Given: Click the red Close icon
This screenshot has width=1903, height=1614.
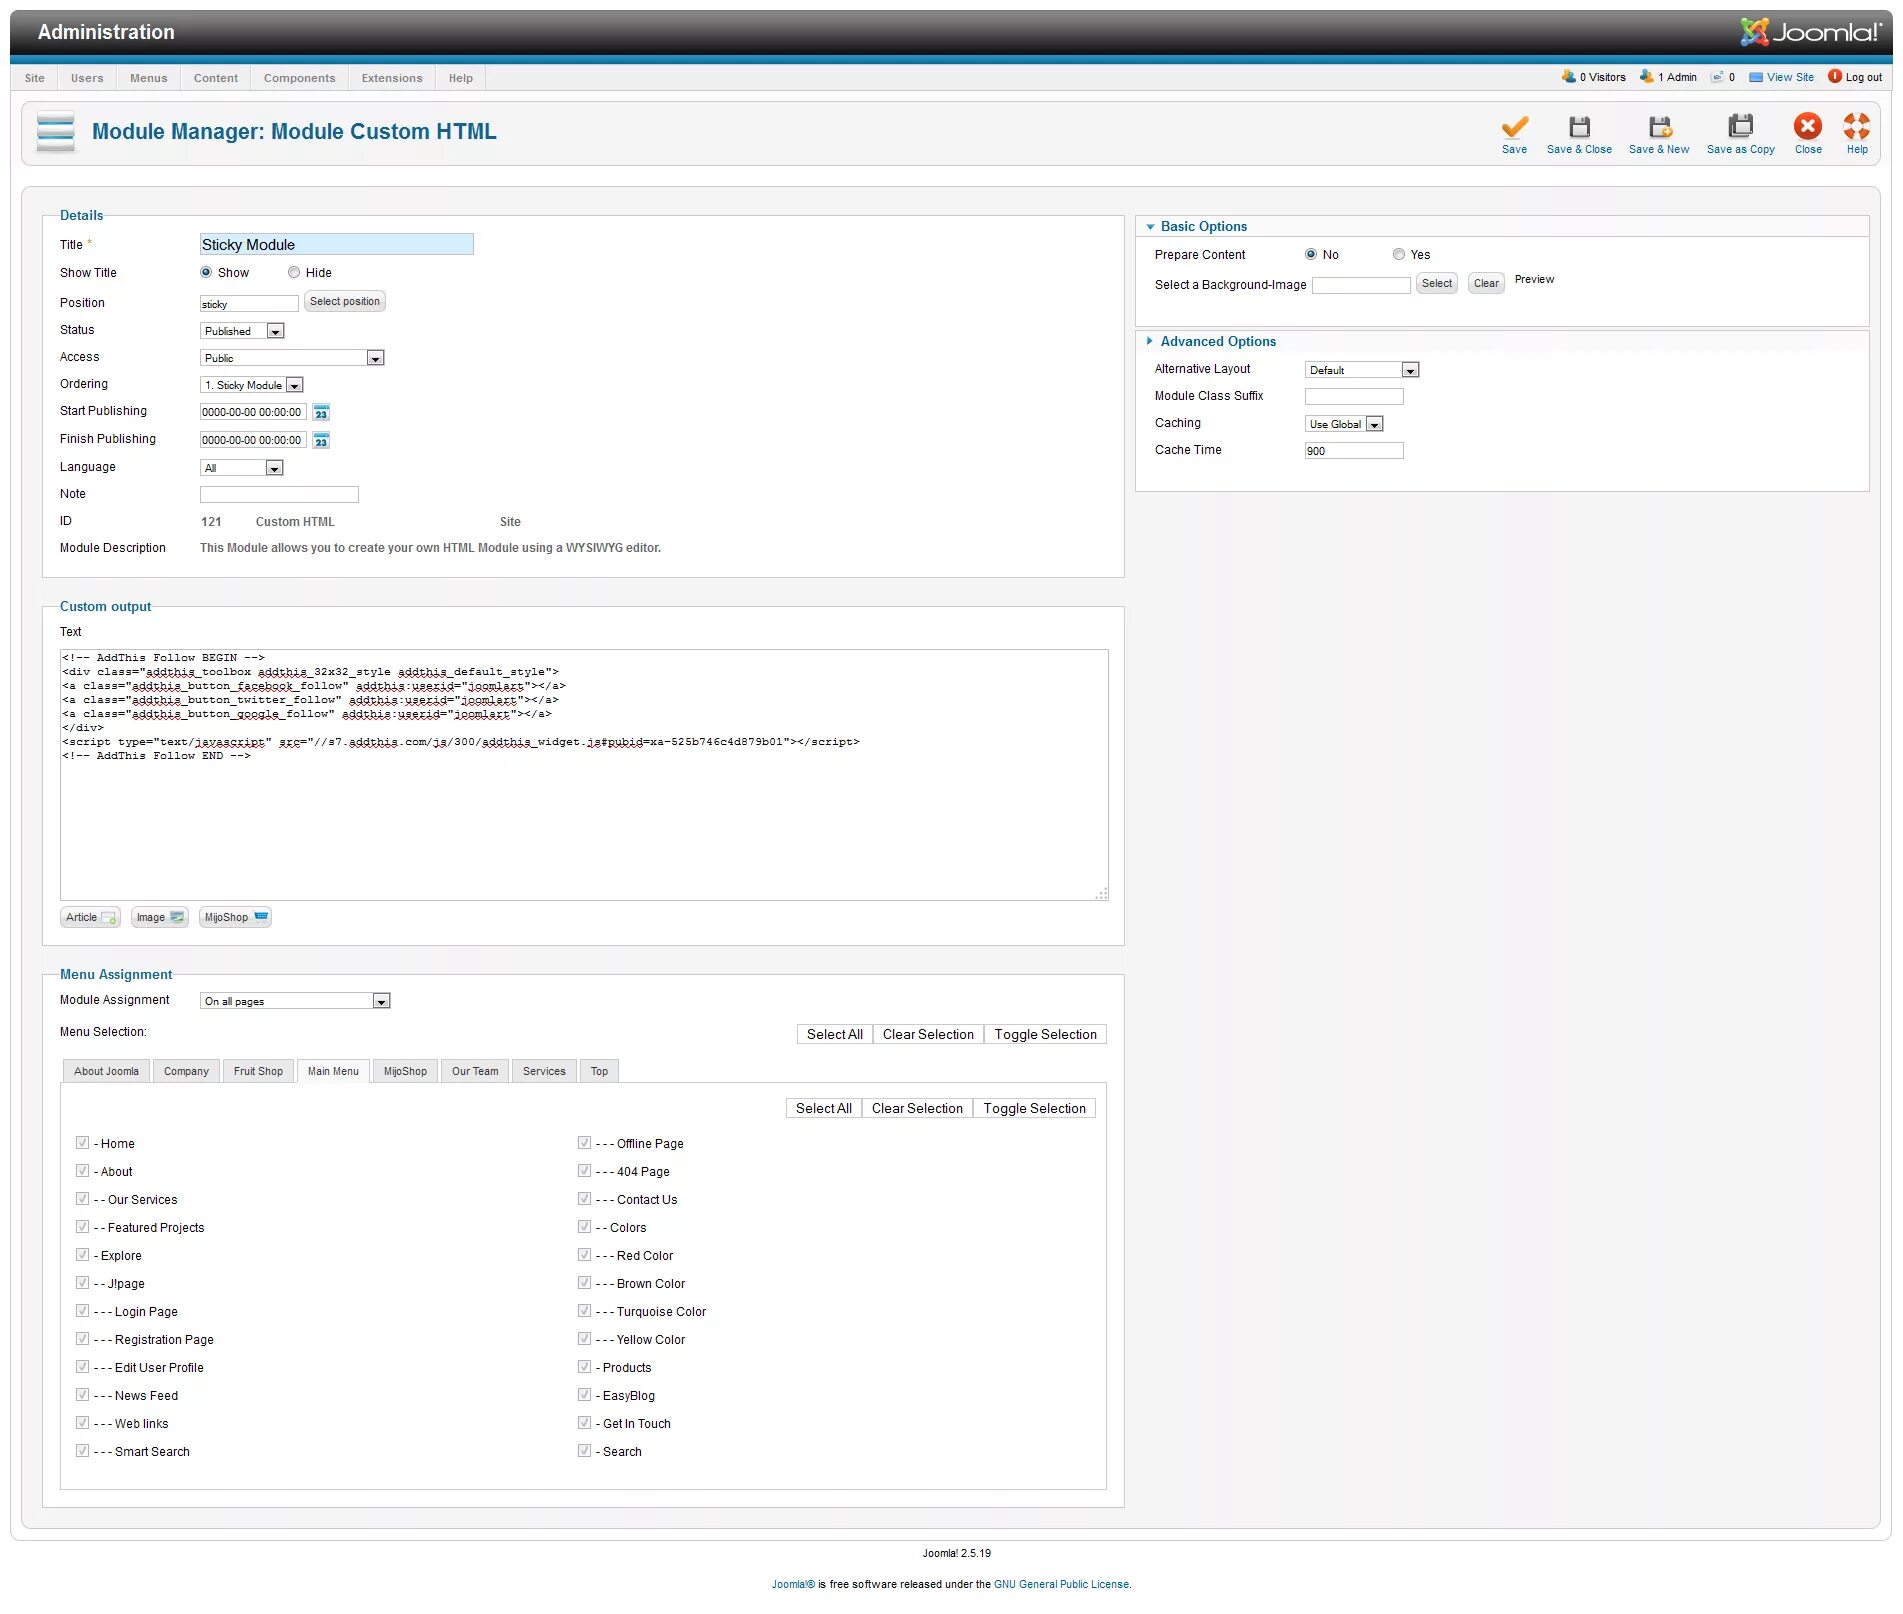Looking at the screenshot, I should click(1808, 126).
